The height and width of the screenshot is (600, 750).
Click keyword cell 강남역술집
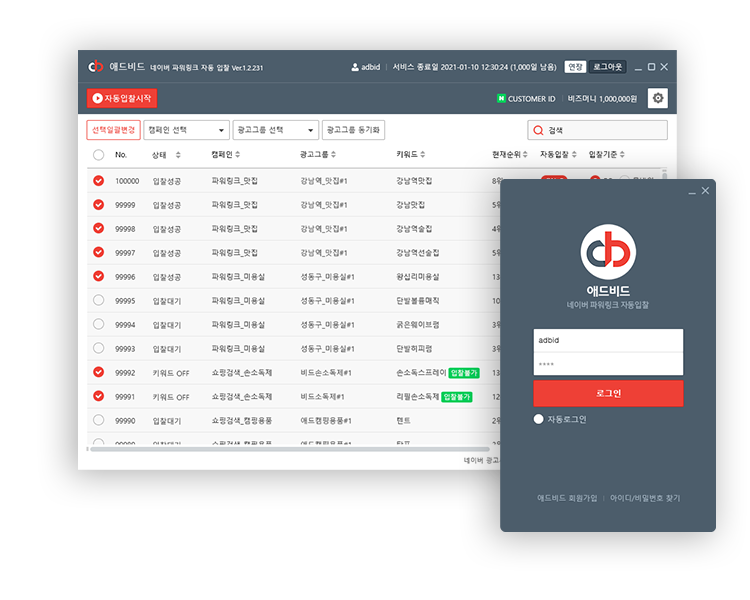click(x=414, y=229)
